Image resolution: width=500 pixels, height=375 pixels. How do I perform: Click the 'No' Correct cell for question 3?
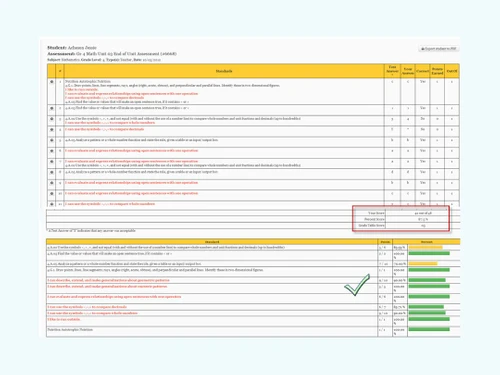tap(422, 119)
